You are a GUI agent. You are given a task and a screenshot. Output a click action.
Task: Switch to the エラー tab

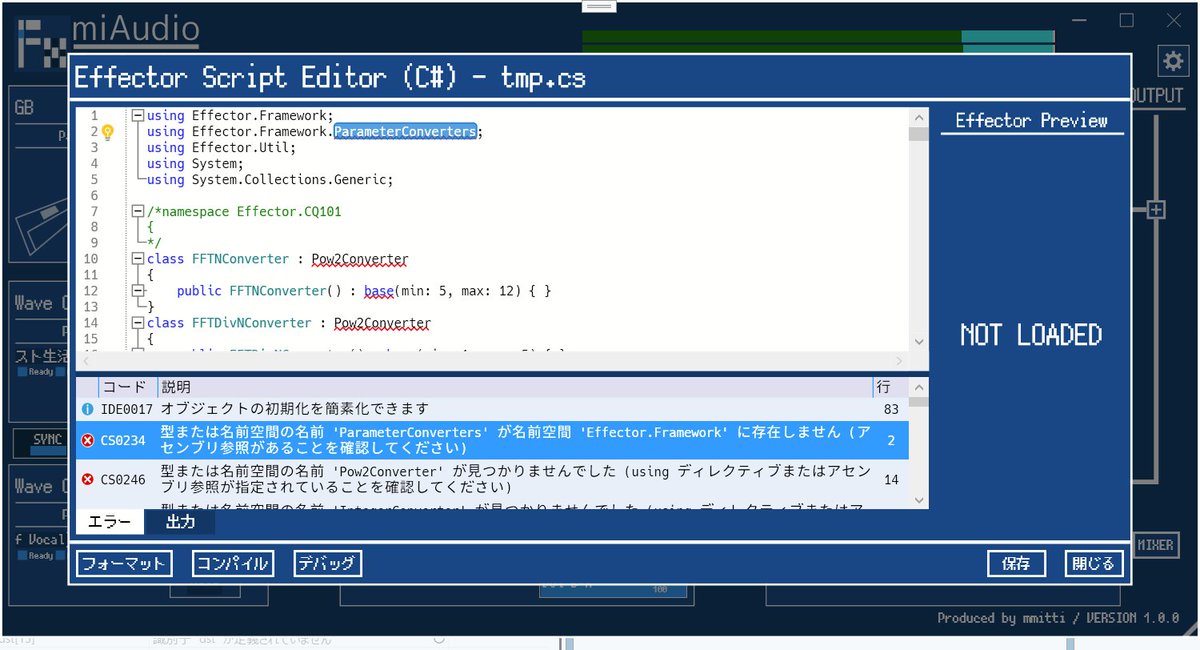109,522
